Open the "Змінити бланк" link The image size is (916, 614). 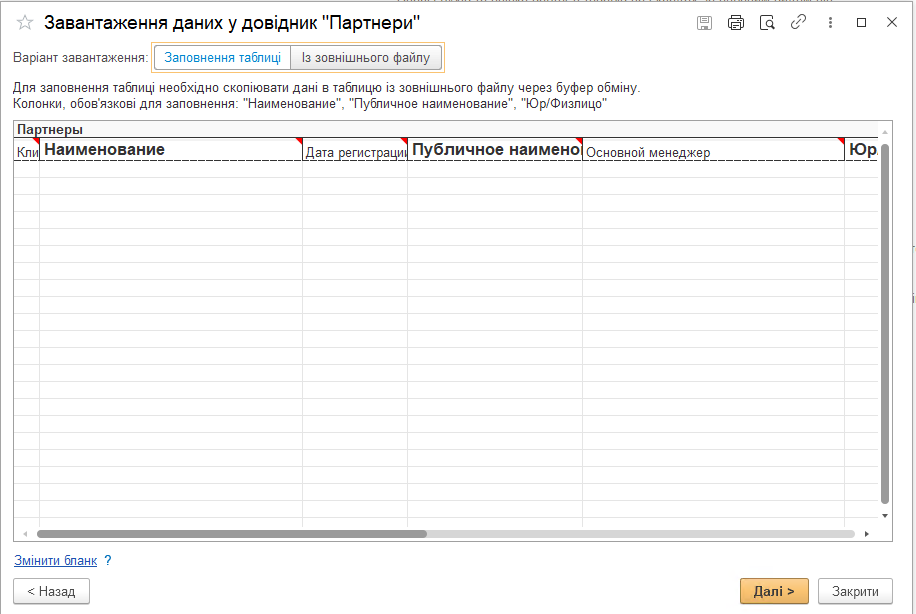click(55, 560)
